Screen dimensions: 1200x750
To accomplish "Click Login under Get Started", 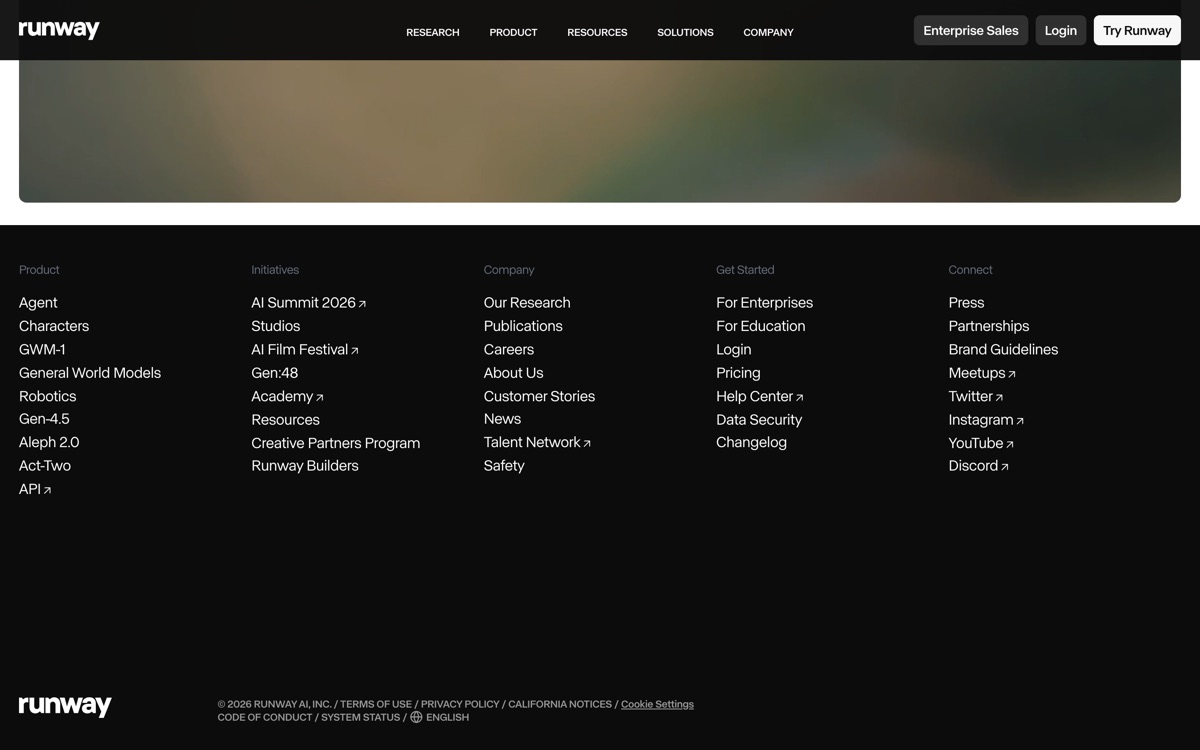I will [x=734, y=349].
